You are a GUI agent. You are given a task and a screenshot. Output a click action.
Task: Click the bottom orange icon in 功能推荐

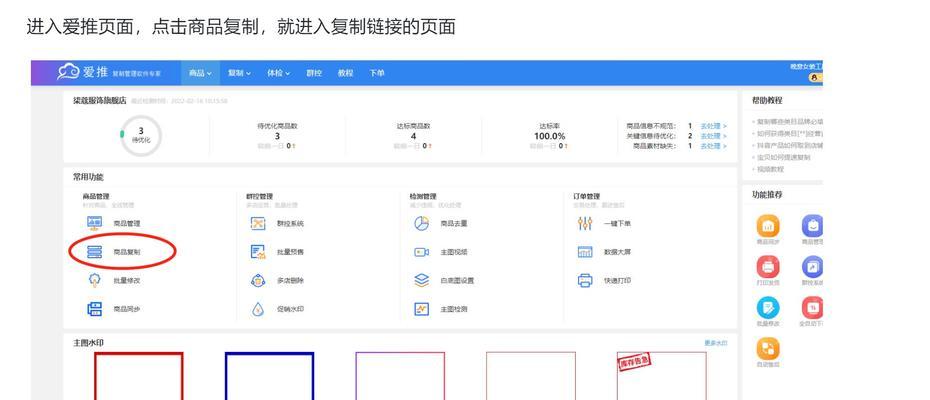pyautogui.click(x=768, y=349)
